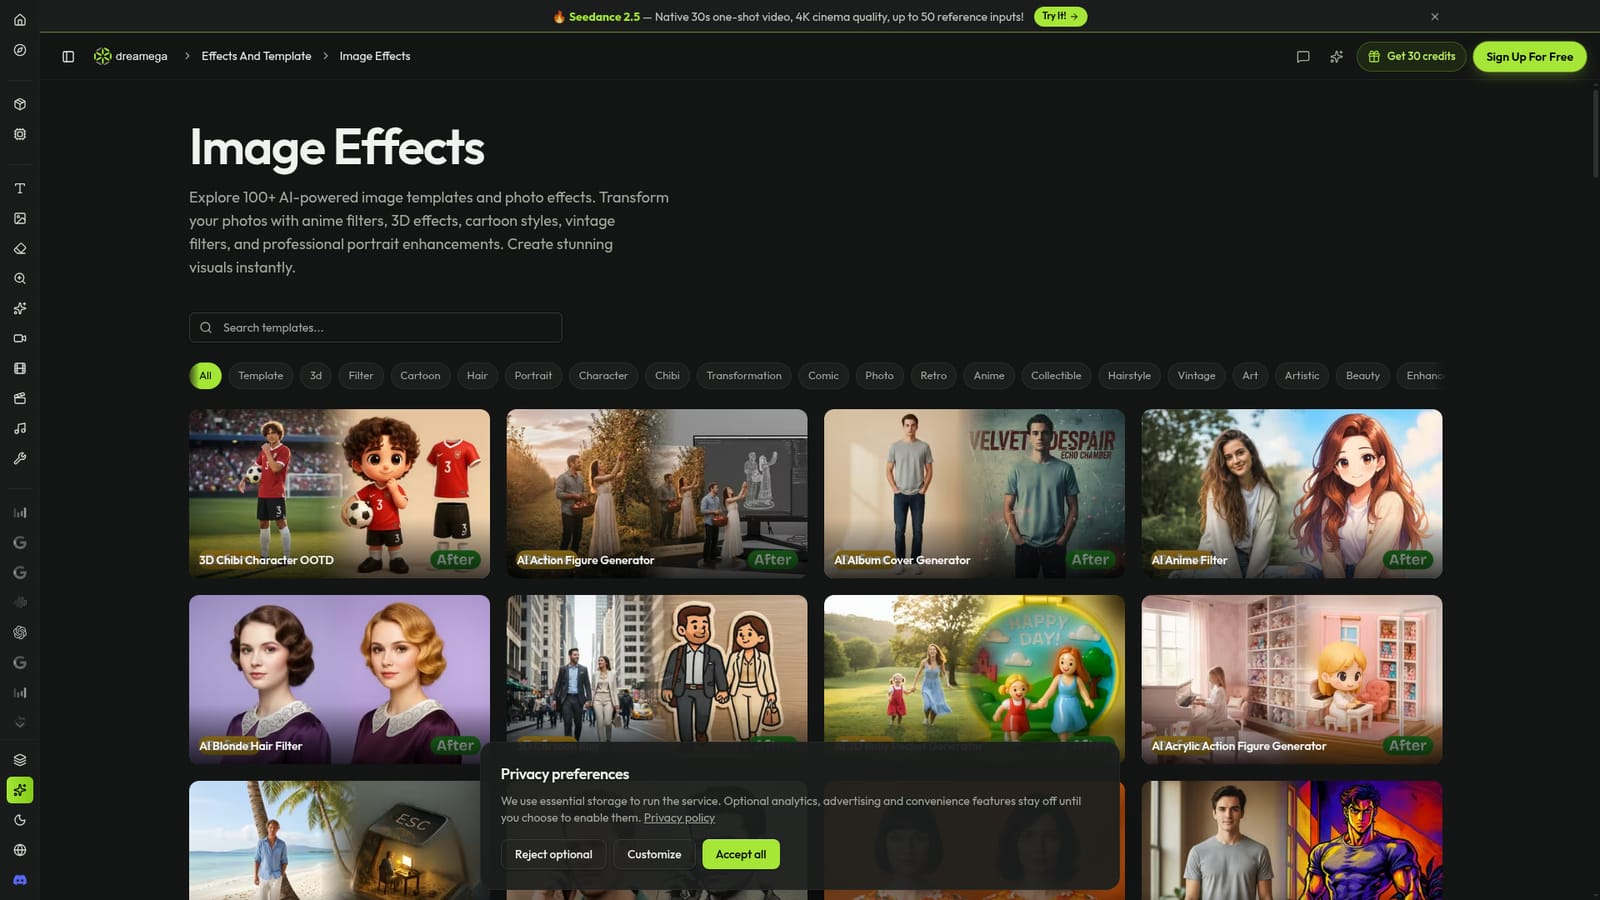Screen dimensions: 1600x900
Task: Expand more models with double-chevron icon
Action: pos(20,722)
